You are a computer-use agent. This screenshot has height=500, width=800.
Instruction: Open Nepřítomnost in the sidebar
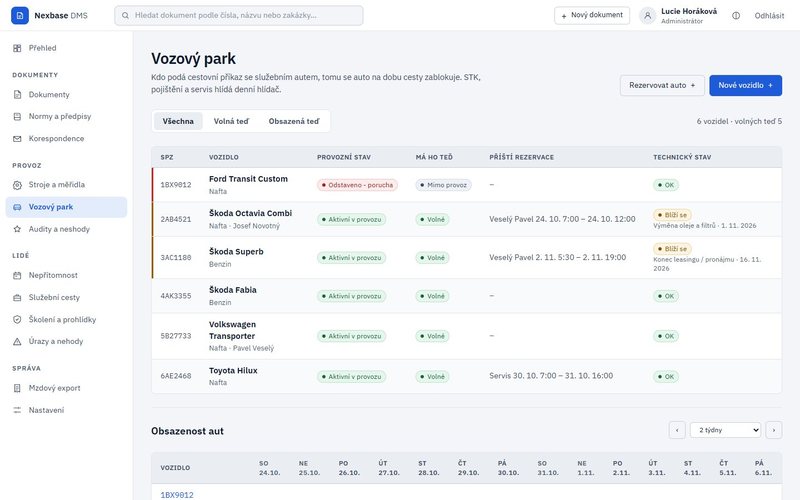[66, 276]
